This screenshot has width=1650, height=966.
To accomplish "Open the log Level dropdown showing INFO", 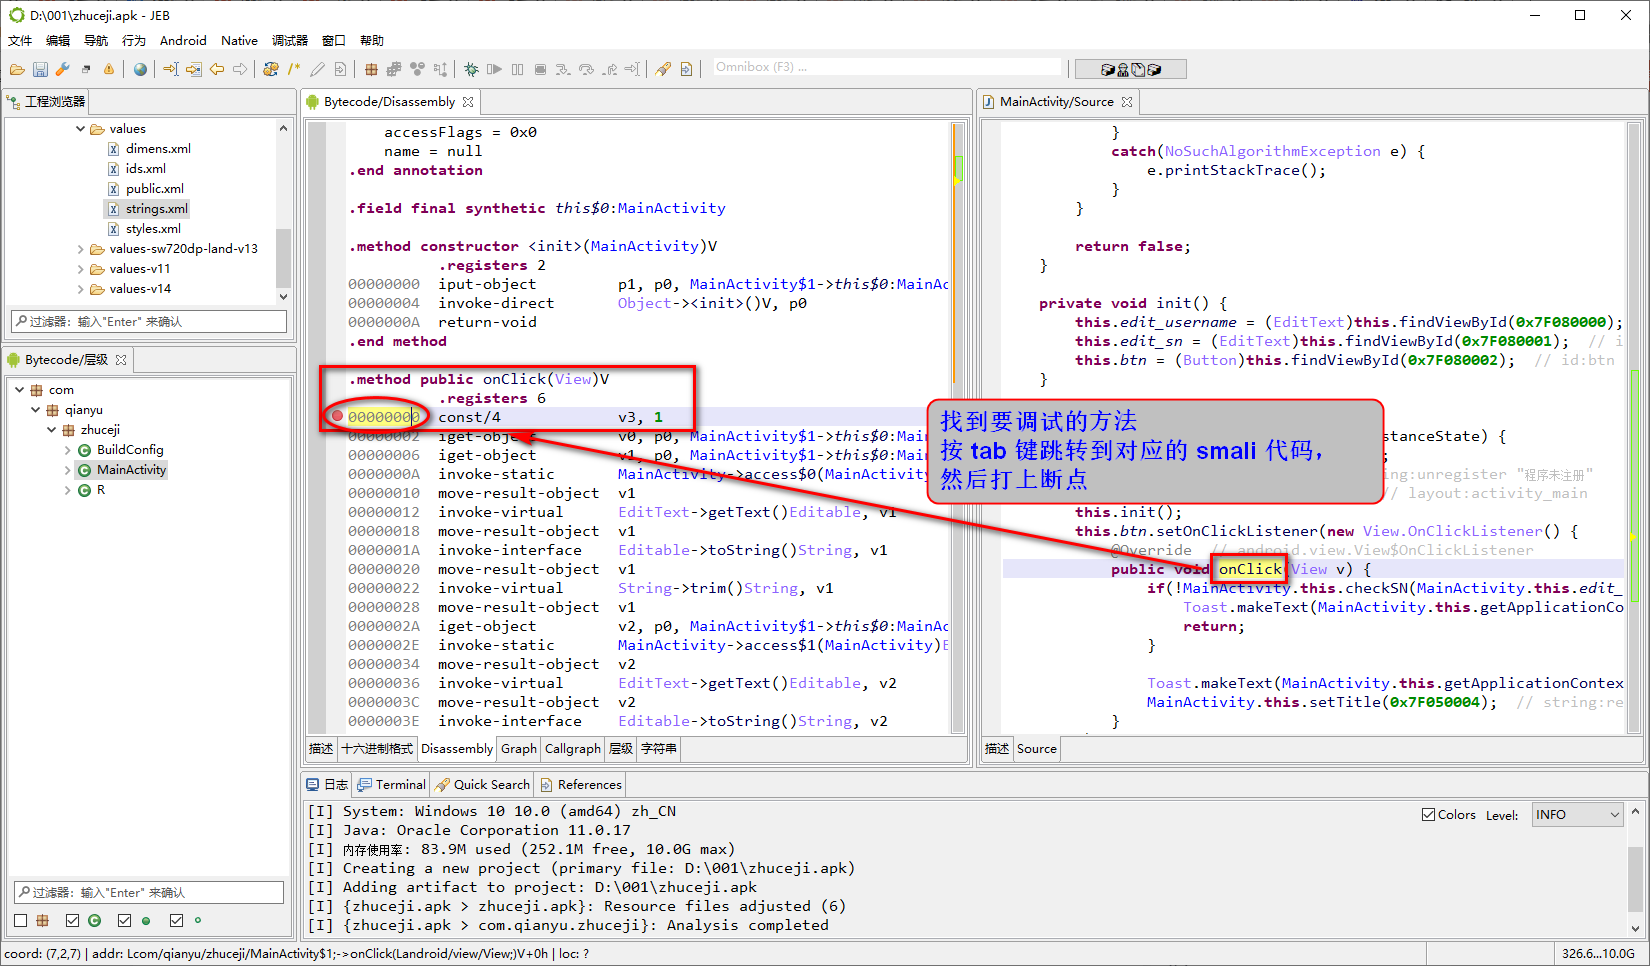I will pos(1577,814).
